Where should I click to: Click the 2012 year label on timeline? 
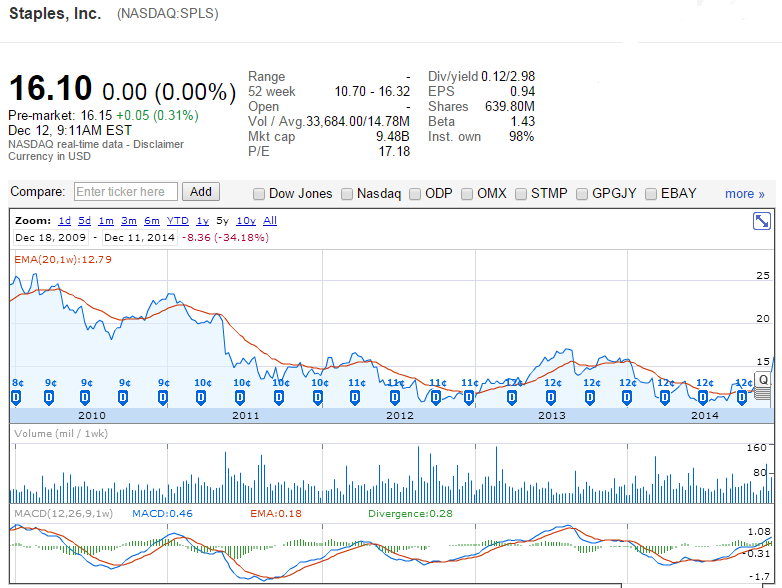pos(399,415)
